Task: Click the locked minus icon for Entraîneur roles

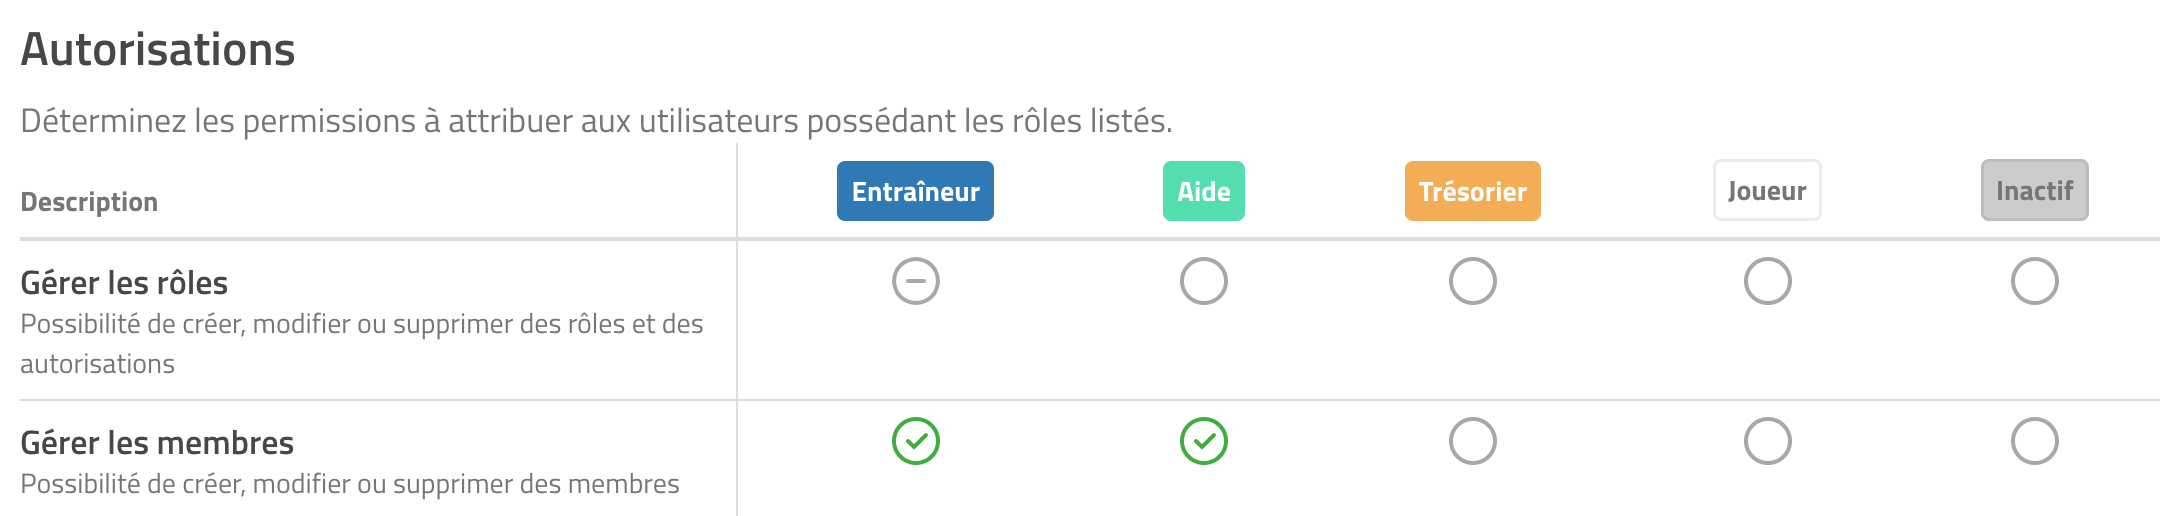Action: click(916, 281)
